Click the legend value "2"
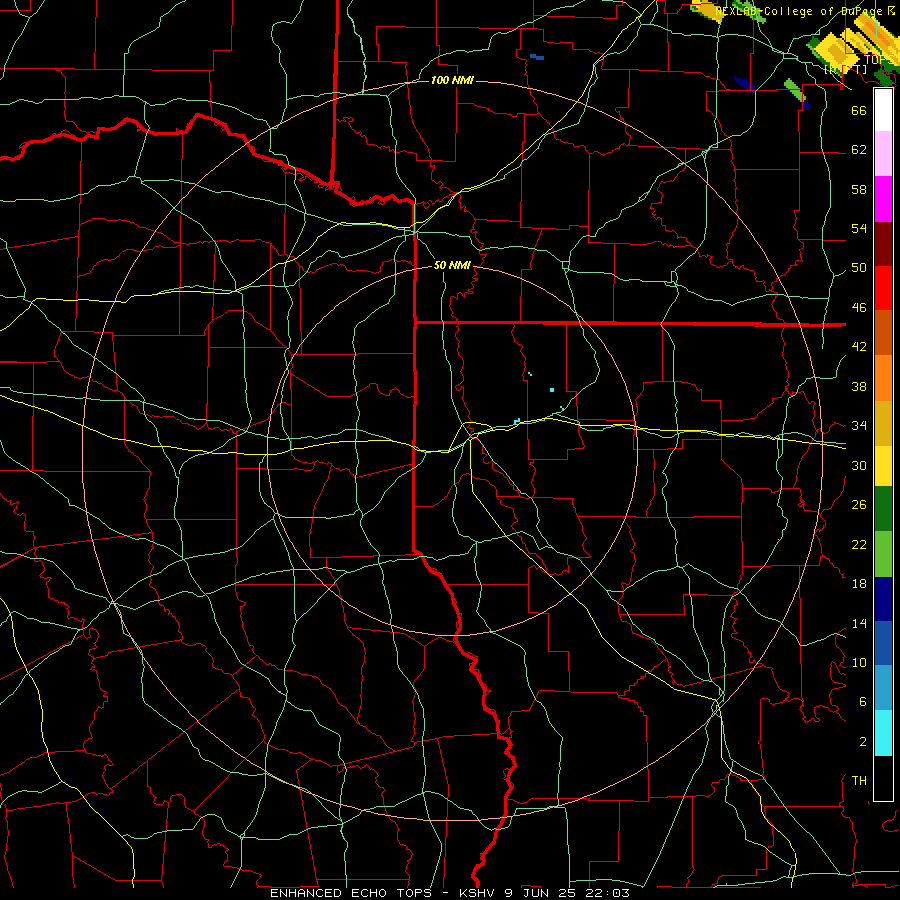The width and height of the screenshot is (900, 900). point(862,742)
